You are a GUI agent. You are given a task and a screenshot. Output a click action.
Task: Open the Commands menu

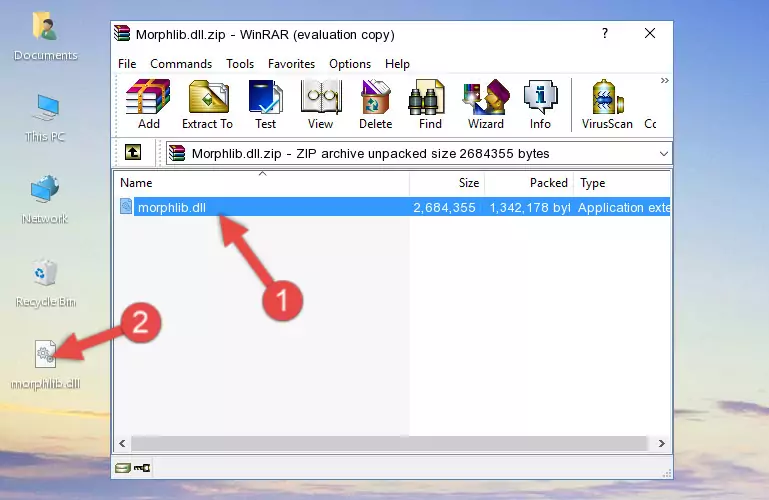(181, 64)
